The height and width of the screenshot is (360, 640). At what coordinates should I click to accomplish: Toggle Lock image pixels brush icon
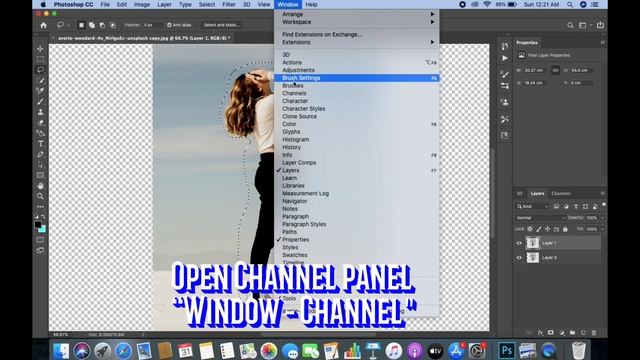coord(539,229)
